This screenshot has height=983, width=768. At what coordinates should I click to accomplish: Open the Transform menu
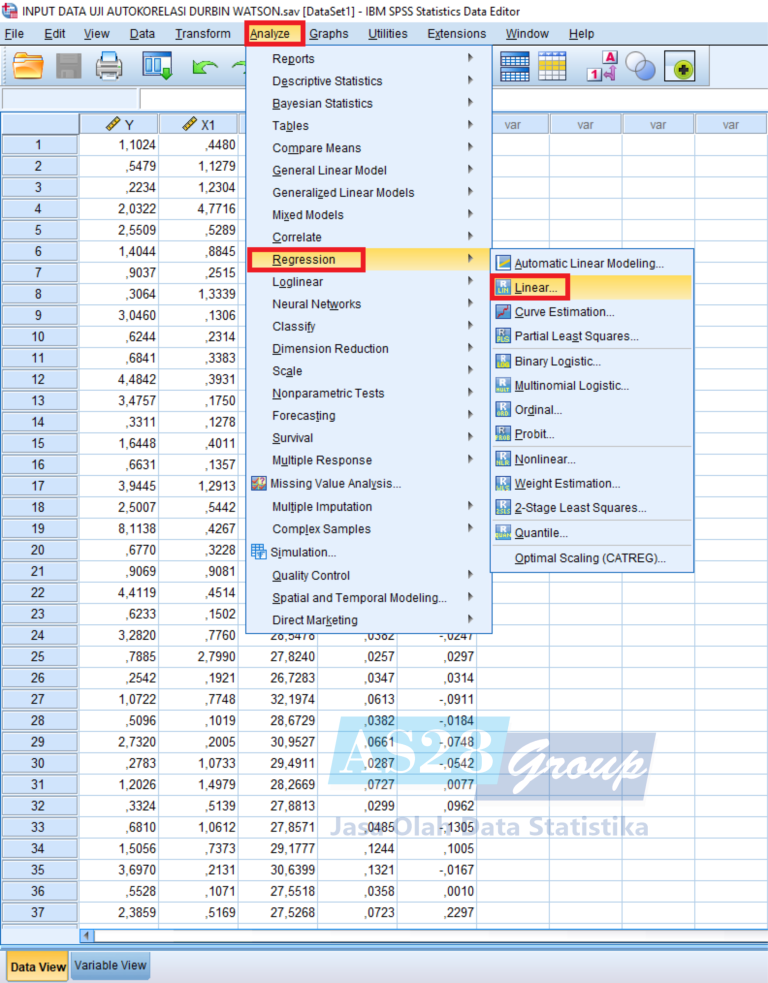tap(202, 34)
